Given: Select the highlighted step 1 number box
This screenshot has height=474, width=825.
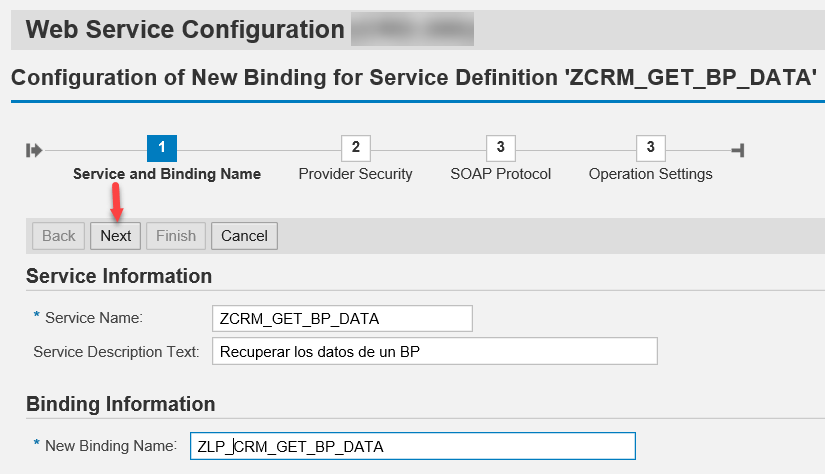Looking at the screenshot, I should pos(162,149).
